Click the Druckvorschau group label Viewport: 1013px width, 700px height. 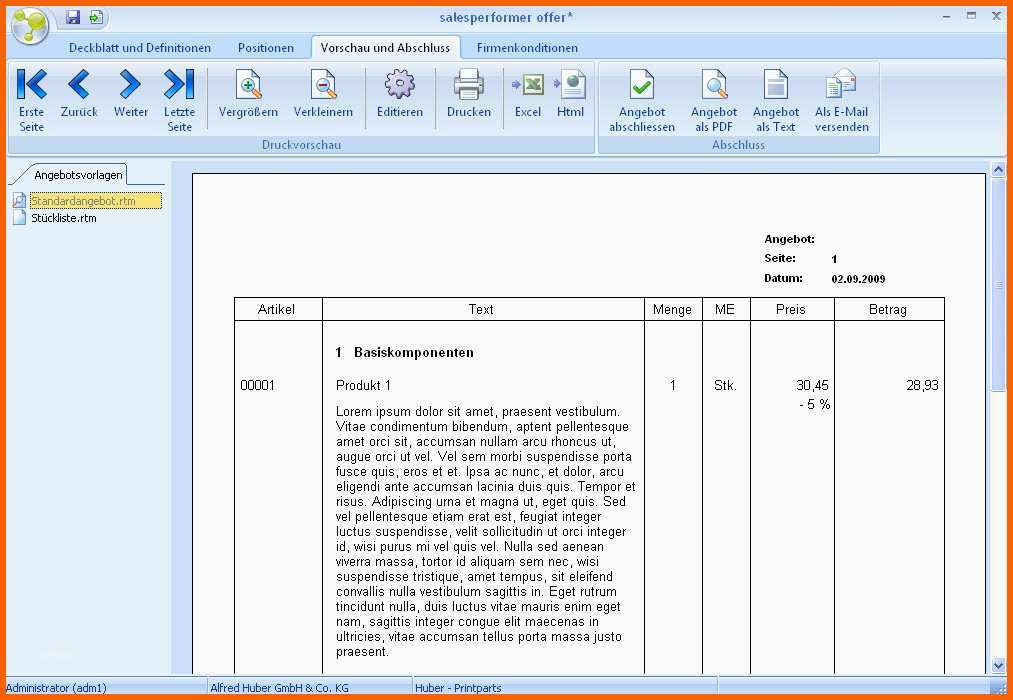point(301,145)
